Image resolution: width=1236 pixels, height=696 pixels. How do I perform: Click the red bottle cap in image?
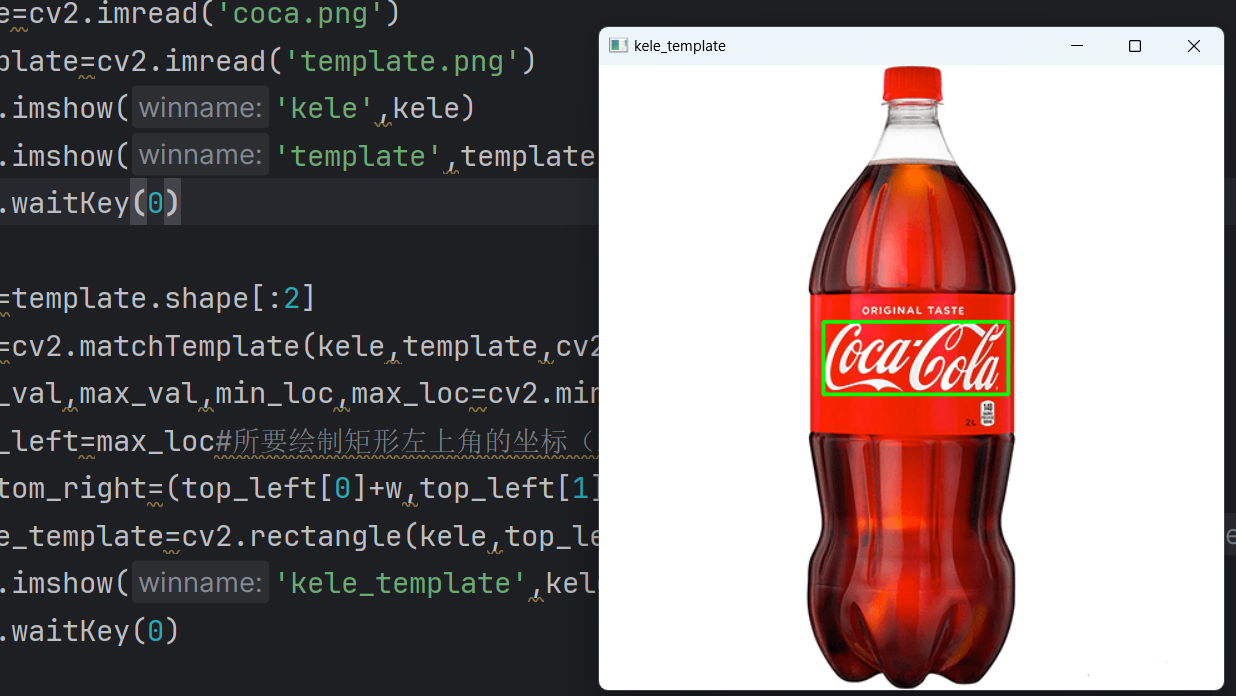[913, 84]
